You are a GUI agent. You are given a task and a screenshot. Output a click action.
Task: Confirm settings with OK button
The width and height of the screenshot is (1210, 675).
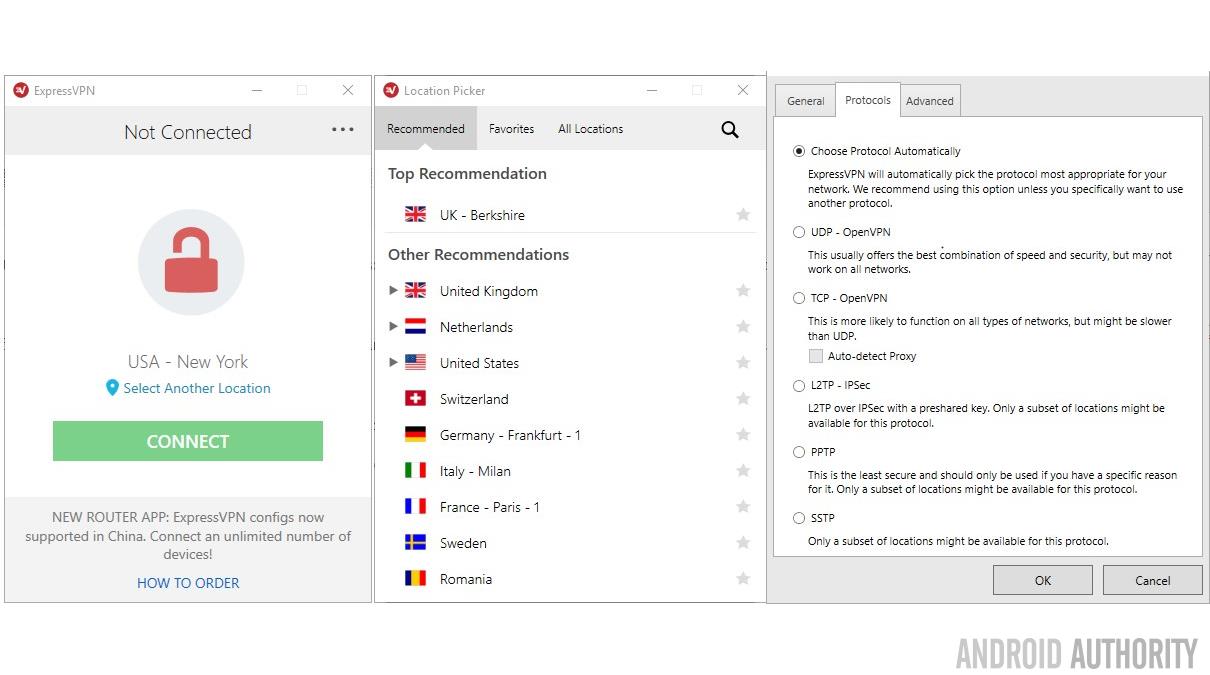click(1043, 580)
